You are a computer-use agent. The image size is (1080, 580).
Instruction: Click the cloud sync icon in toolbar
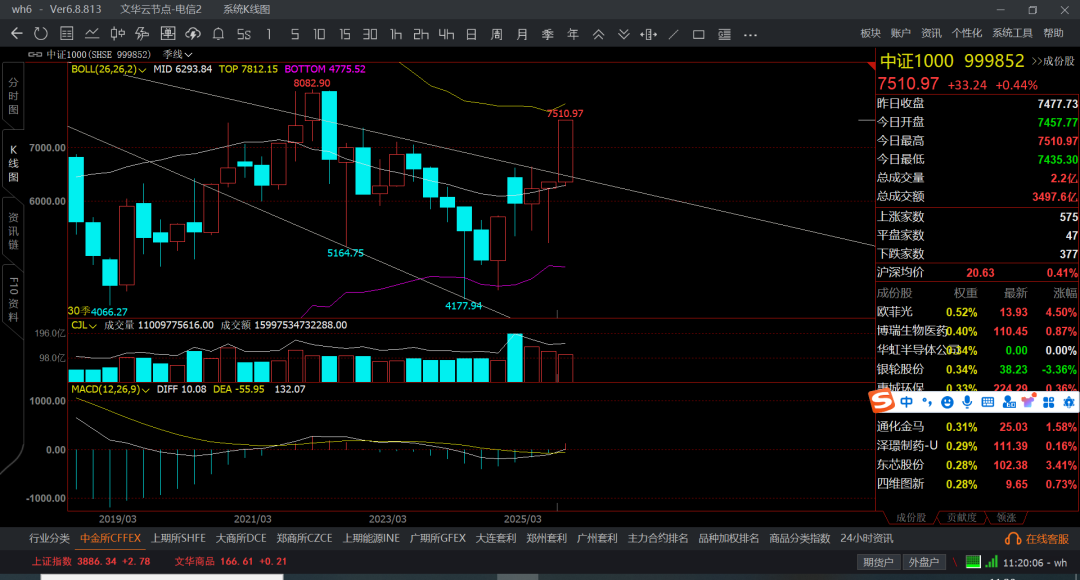point(193,34)
